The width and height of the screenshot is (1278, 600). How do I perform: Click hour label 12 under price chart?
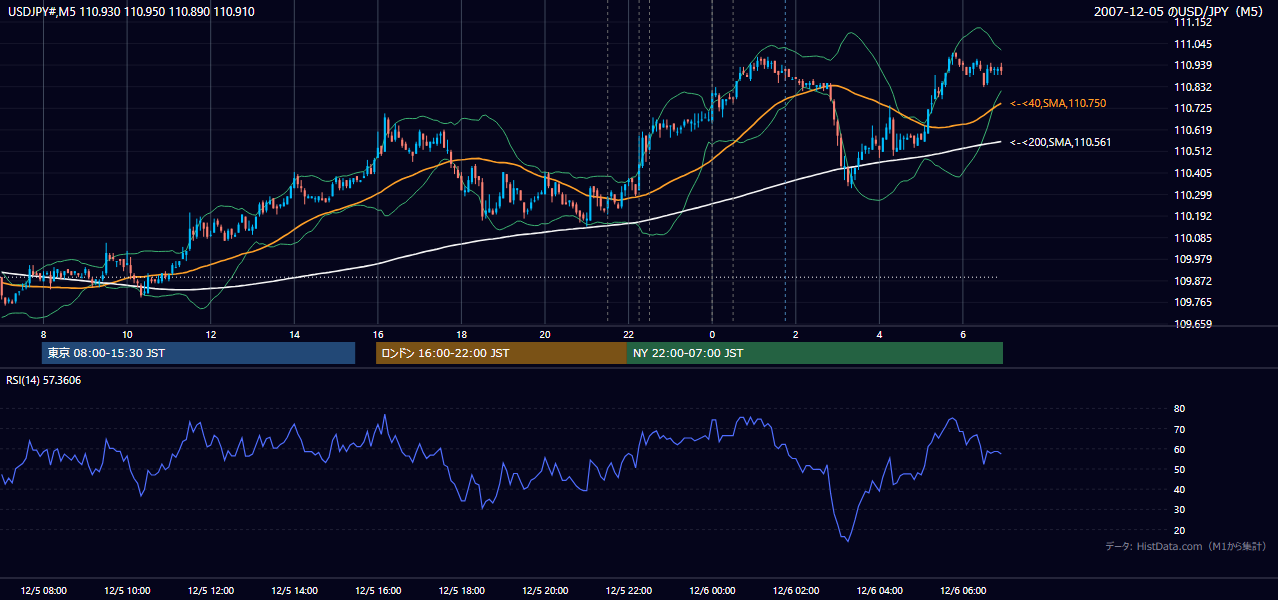coord(211,334)
